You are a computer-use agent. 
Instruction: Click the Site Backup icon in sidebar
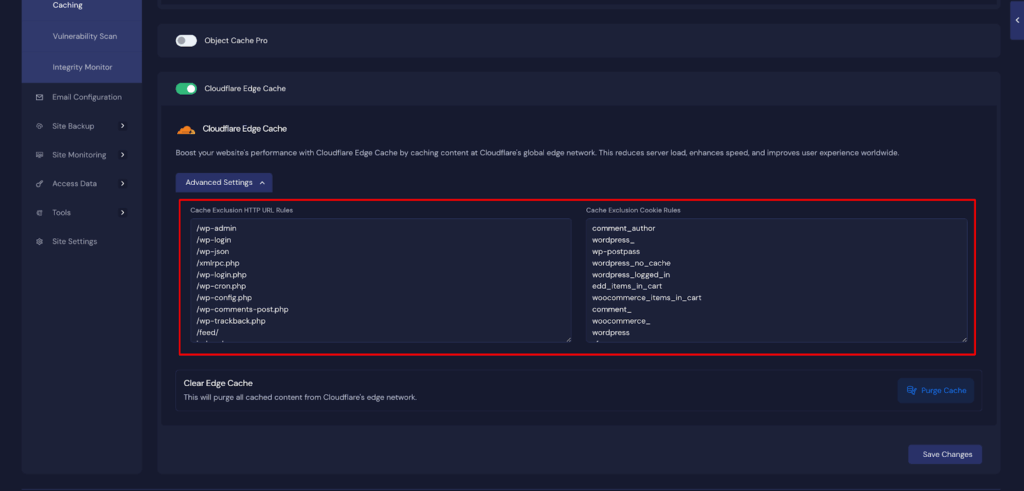click(x=39, y=126)
